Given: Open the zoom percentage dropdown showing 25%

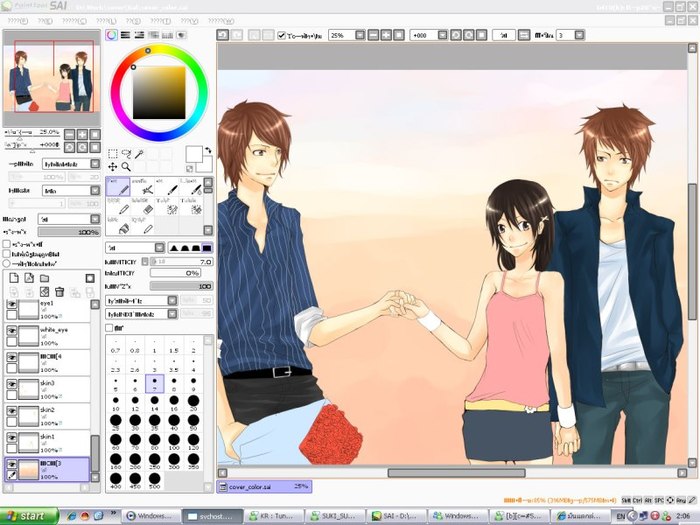Looking at the screenshot, I should click(x=358, y=34).
